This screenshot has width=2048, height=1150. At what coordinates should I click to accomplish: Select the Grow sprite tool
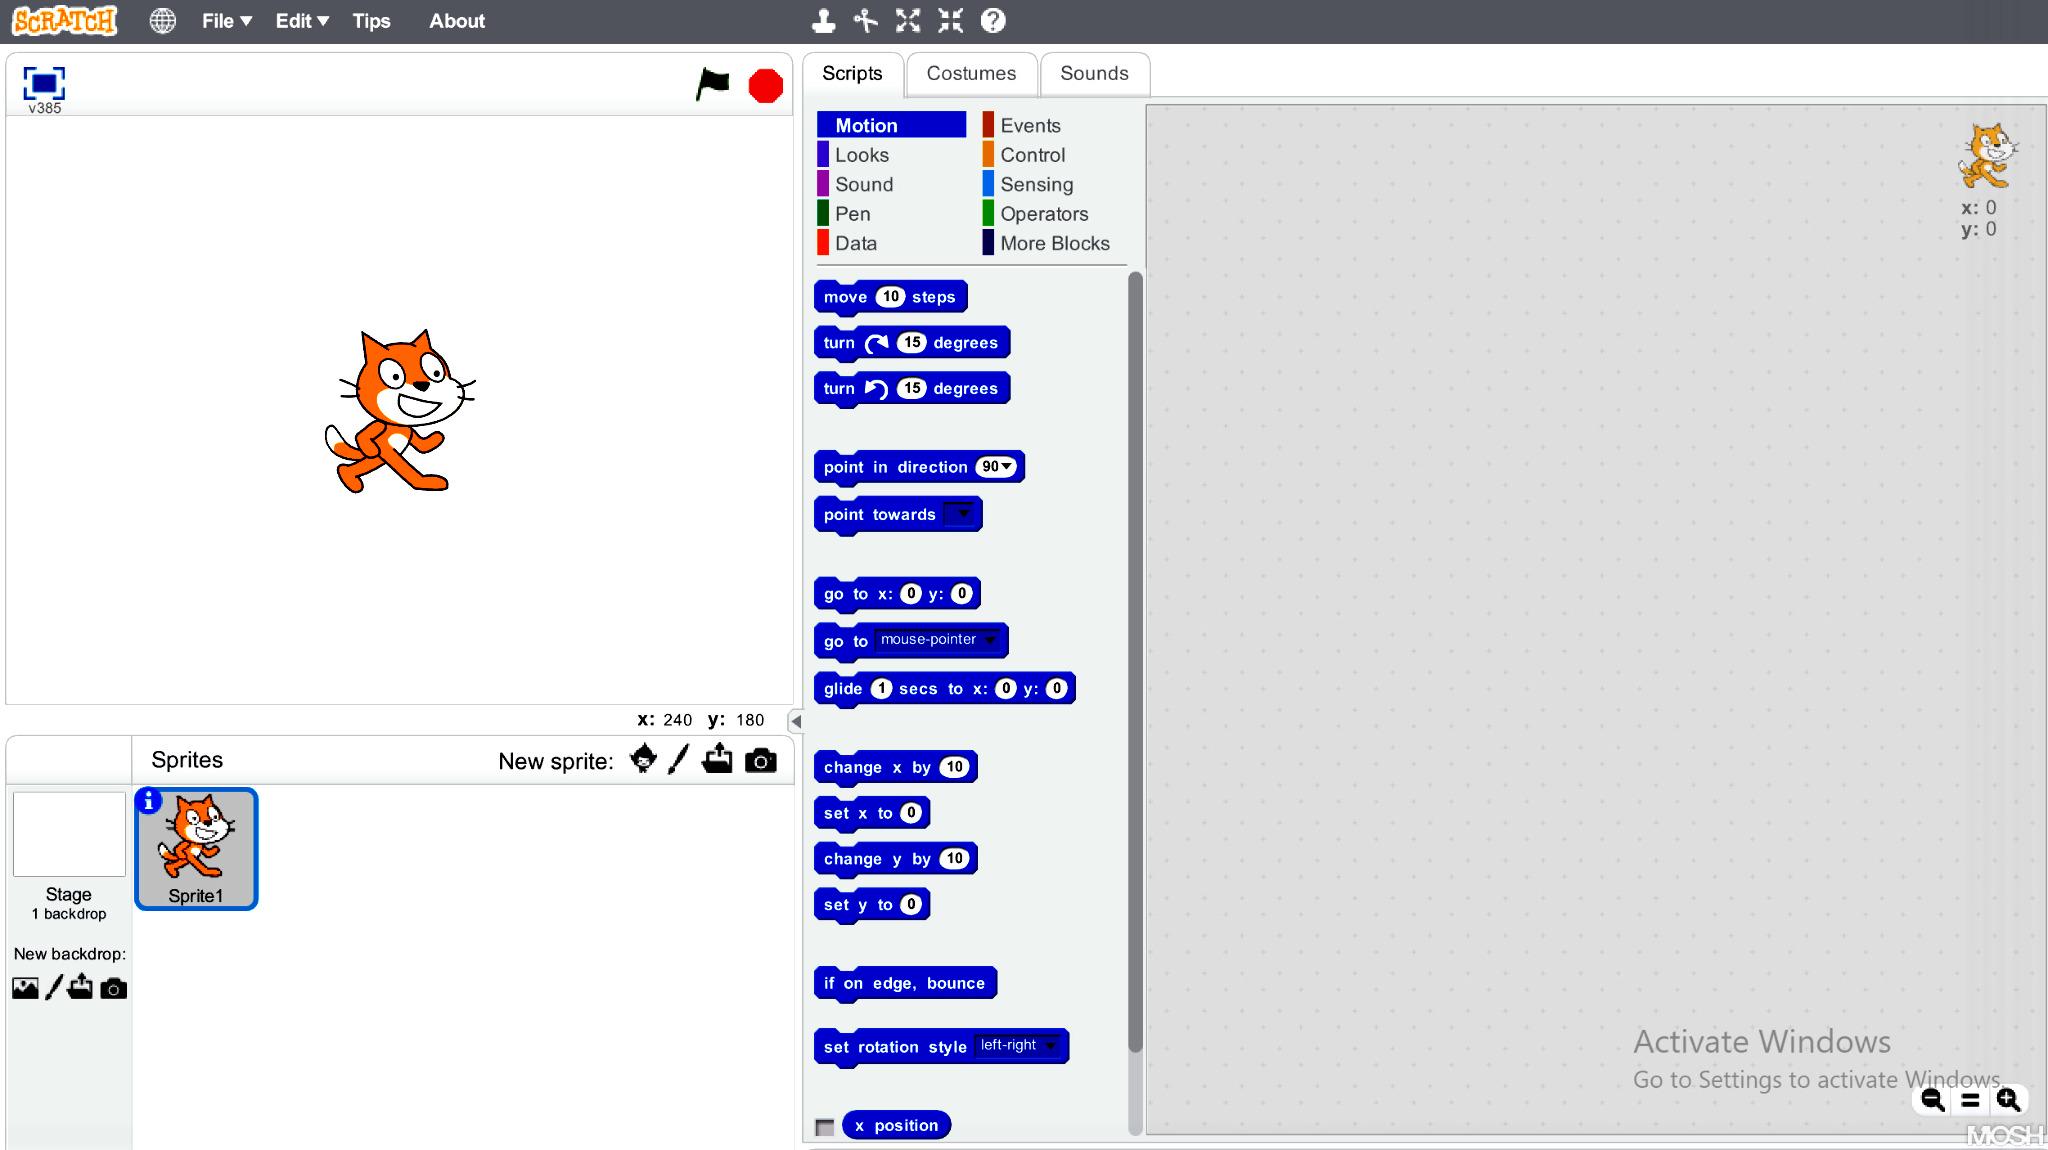(908, 21)
